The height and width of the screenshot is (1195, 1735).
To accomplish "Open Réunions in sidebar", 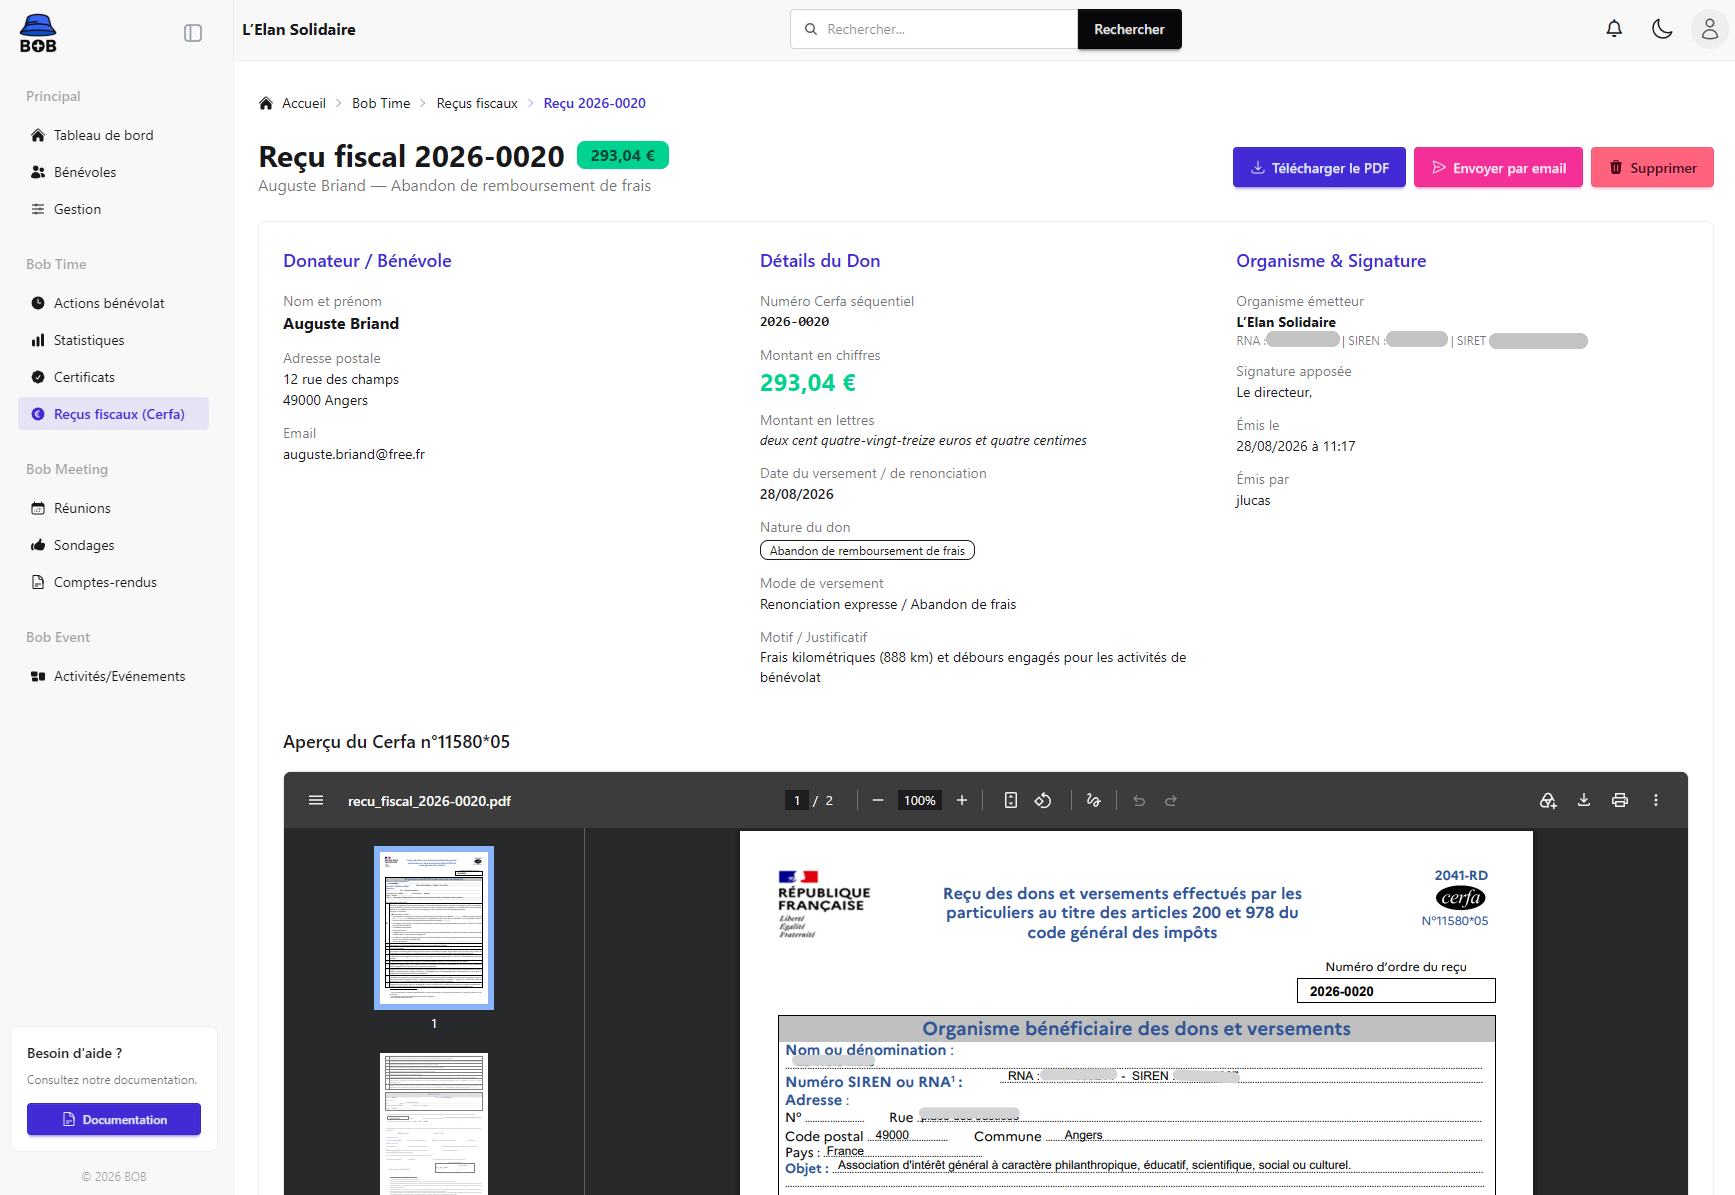I will click(113, 508).
